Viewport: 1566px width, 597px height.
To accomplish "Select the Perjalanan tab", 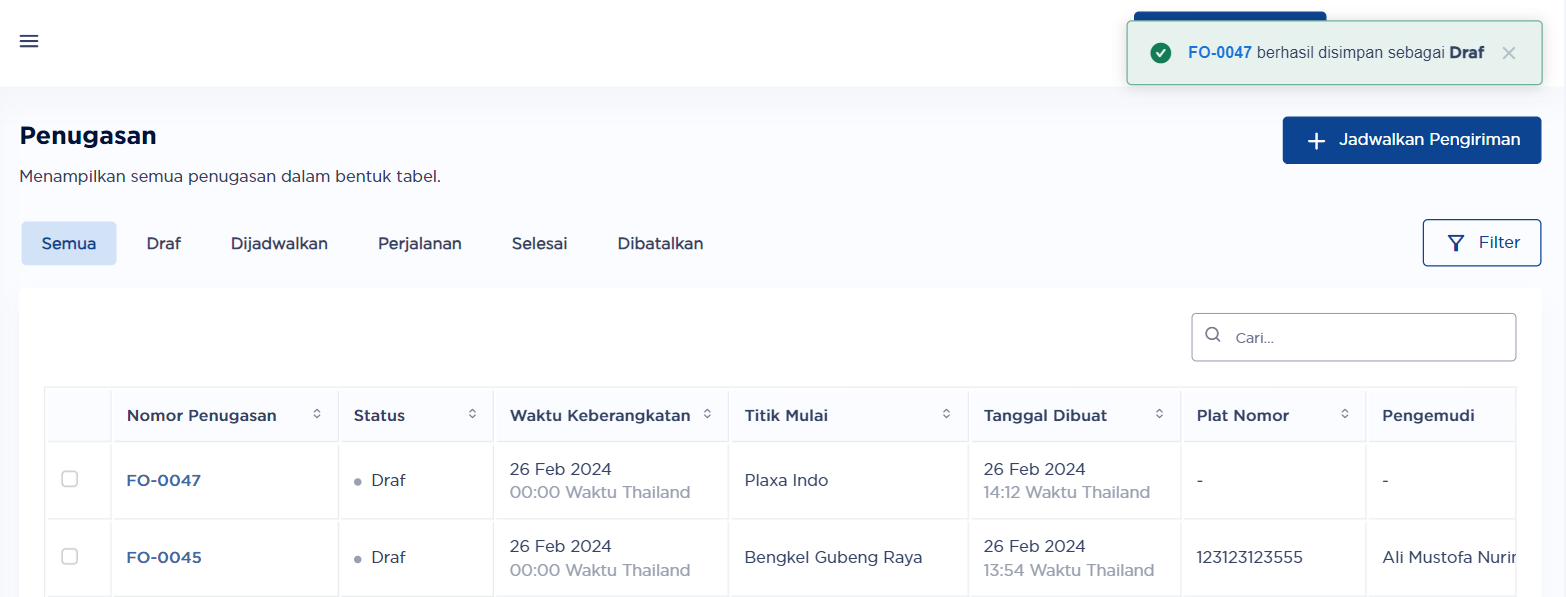I will [x=420, y=243].
